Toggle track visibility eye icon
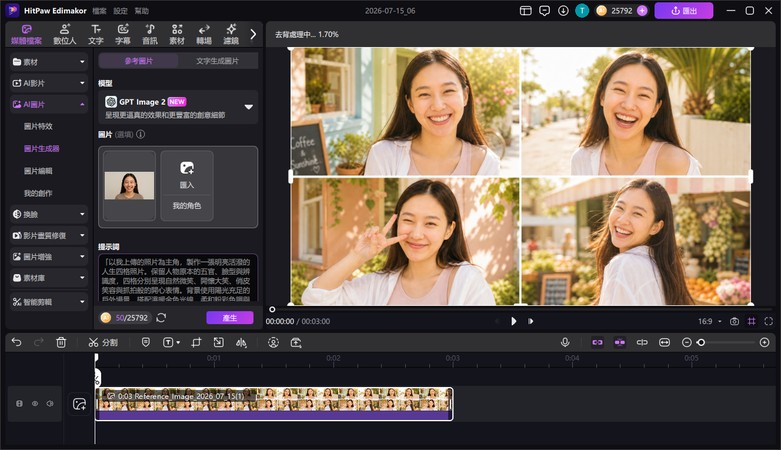Image resolution: width=781 pixels, height=450 pixels. pyautogui.click(x=35, y=404)
